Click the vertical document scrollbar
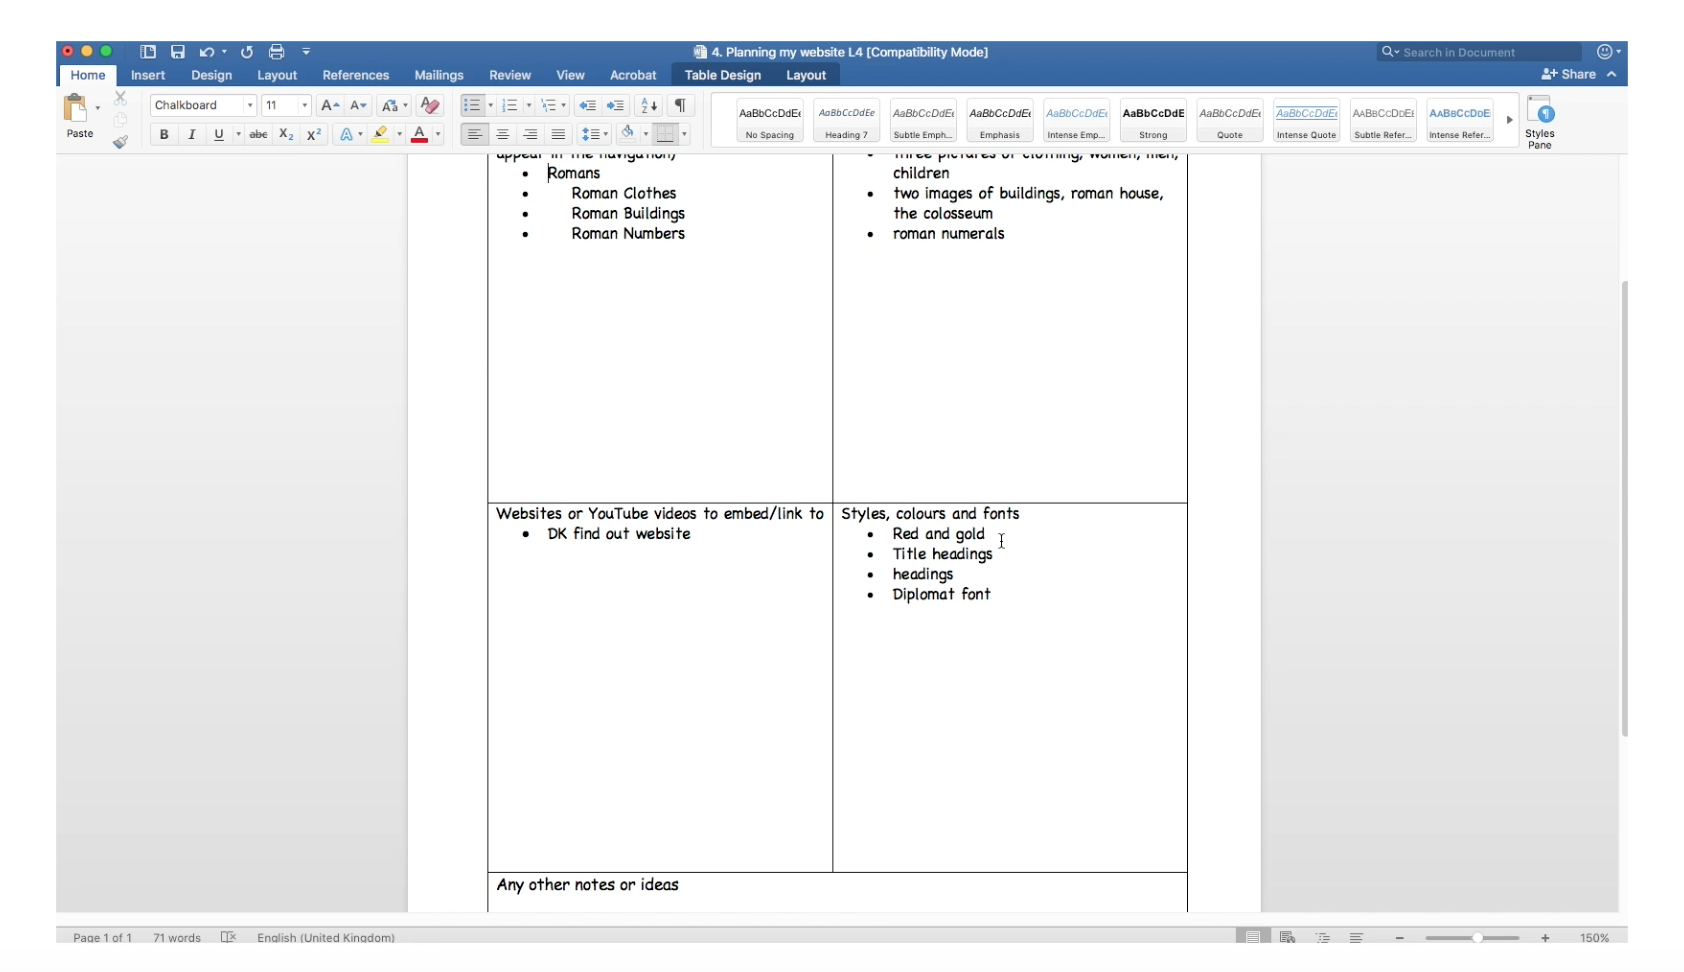The height and width of the screenshot is (972, 1684). point(1624,509)
